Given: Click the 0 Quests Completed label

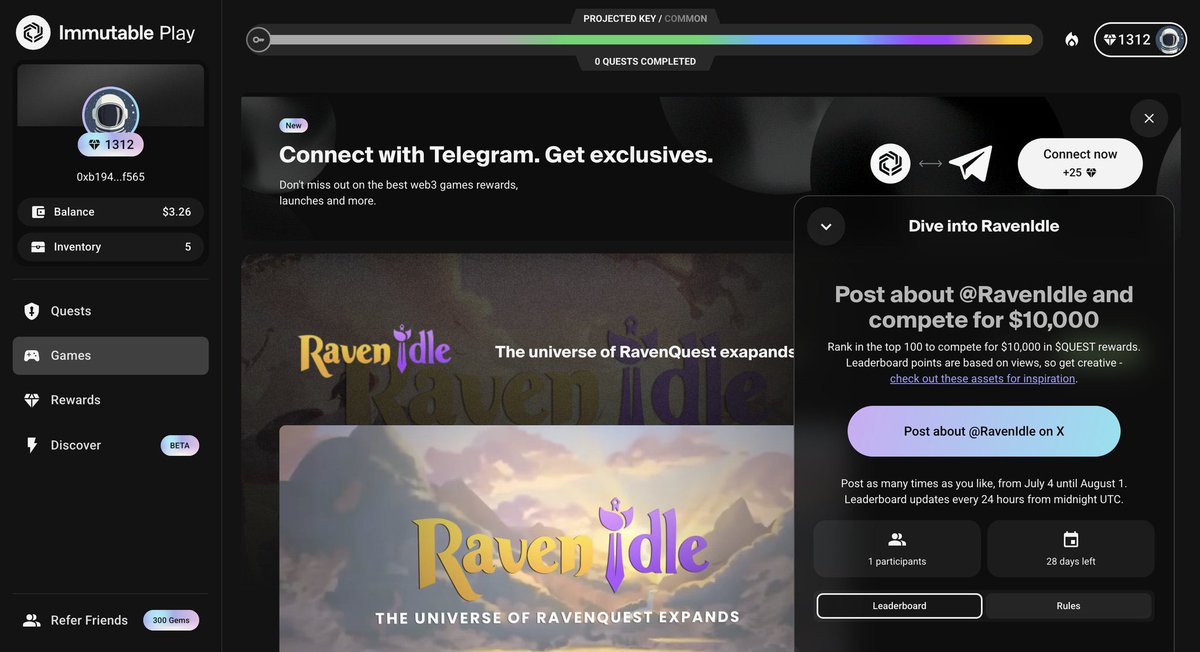Looking at the screenshot, I should 645,61.
